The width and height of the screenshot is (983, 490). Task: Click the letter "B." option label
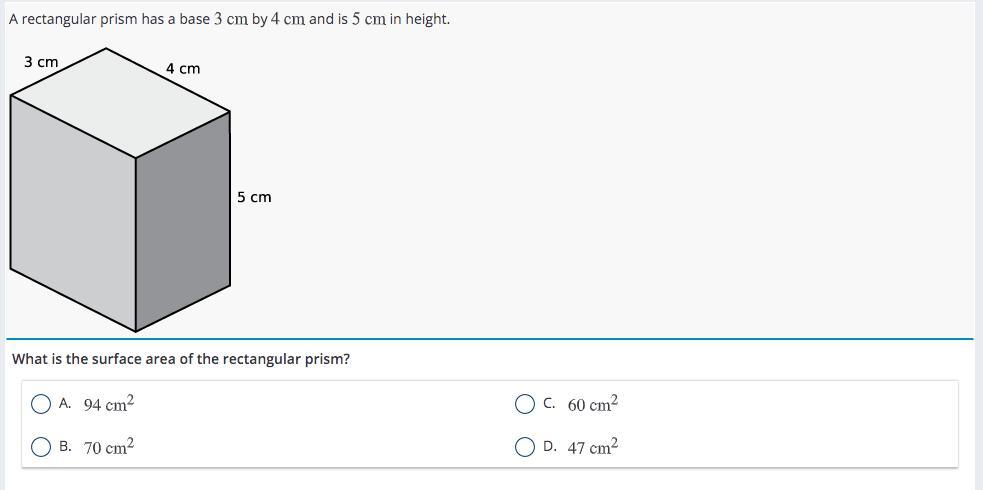[x=65, y=447]
